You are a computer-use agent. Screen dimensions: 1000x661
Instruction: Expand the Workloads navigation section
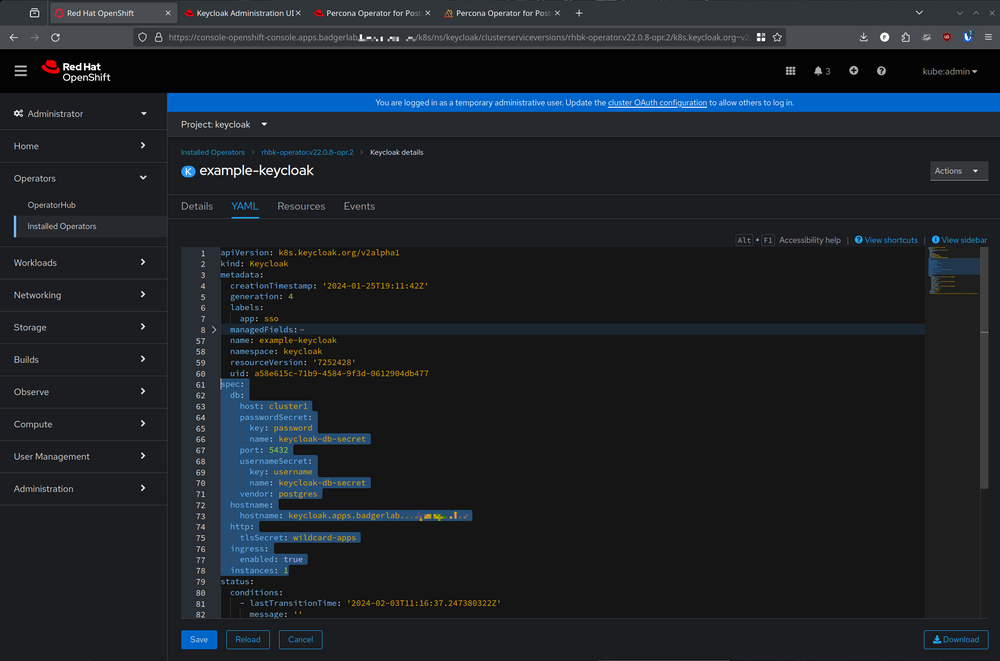point(80,263)
